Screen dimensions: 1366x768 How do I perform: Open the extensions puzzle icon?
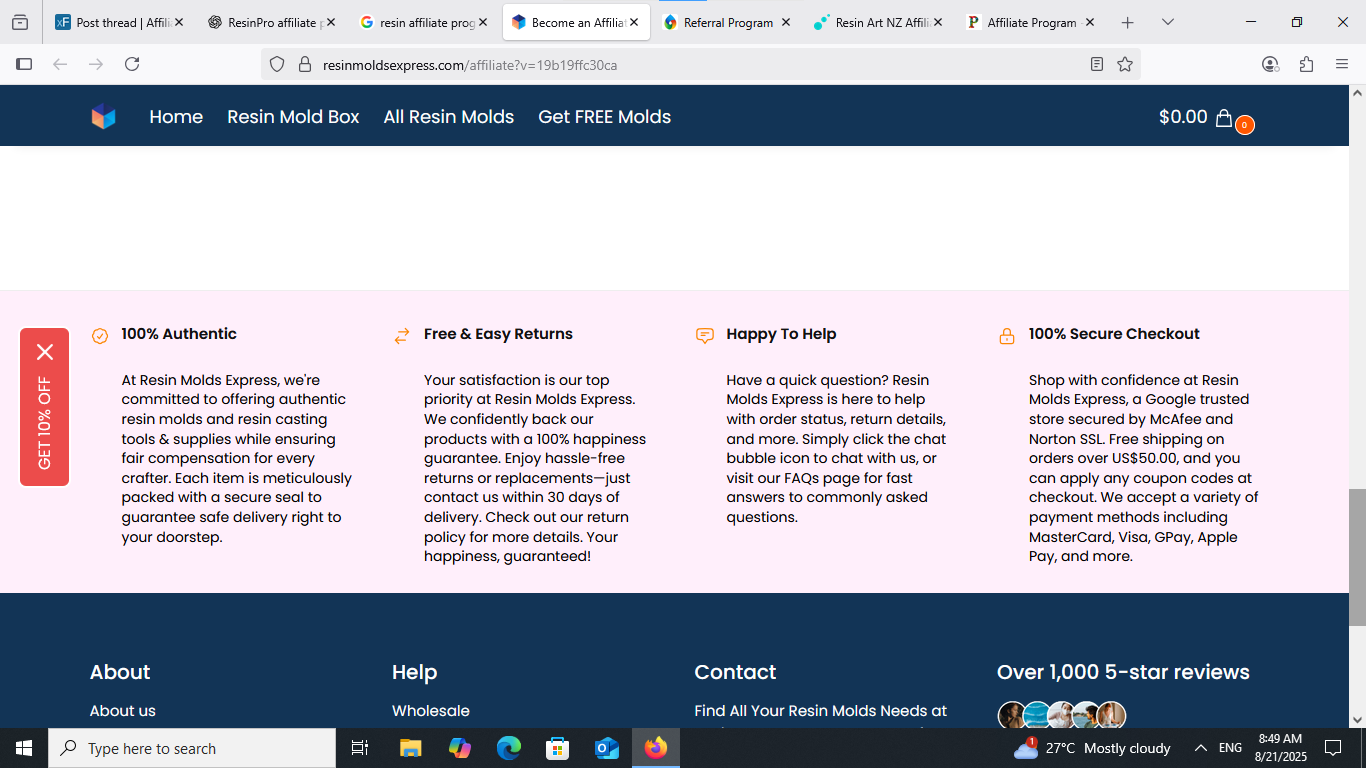point(1306,64)
